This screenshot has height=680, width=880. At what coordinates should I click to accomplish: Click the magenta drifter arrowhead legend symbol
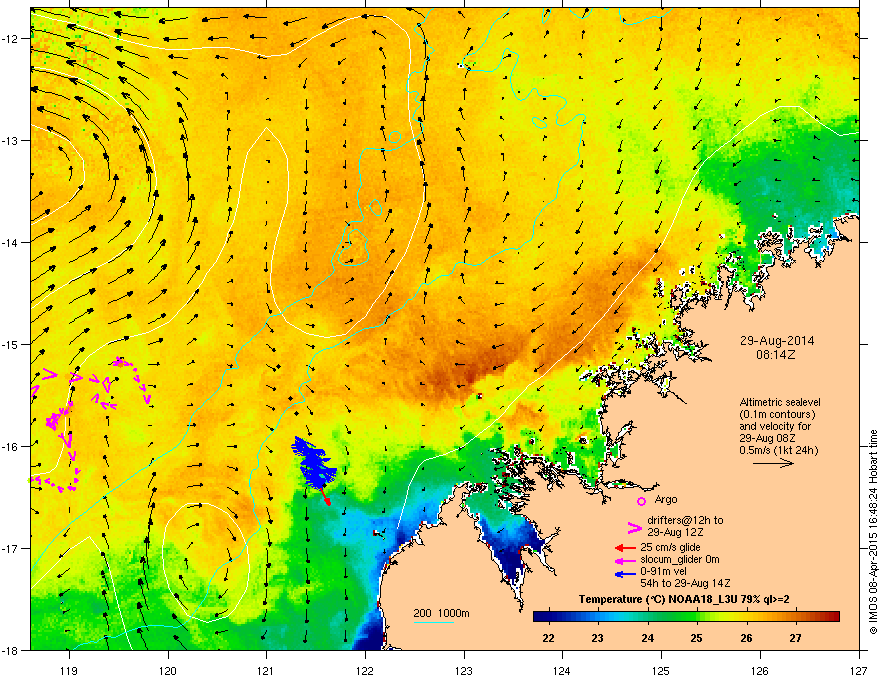coord(634,527)
